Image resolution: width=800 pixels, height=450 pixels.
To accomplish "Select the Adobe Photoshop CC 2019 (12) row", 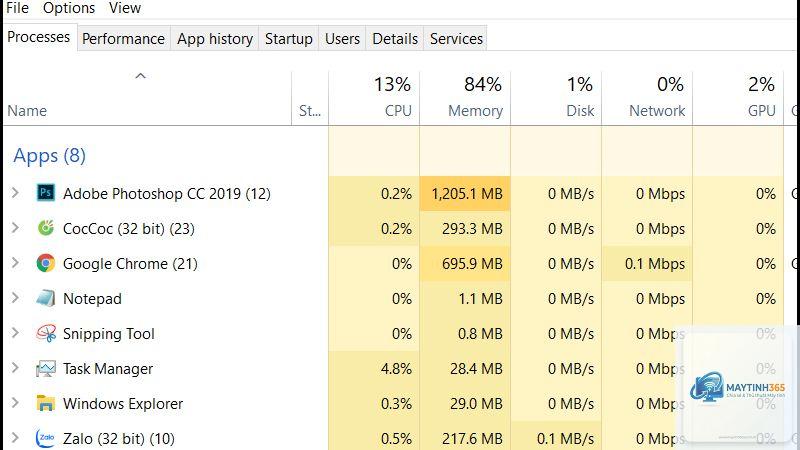I will [x=400, y=193].
